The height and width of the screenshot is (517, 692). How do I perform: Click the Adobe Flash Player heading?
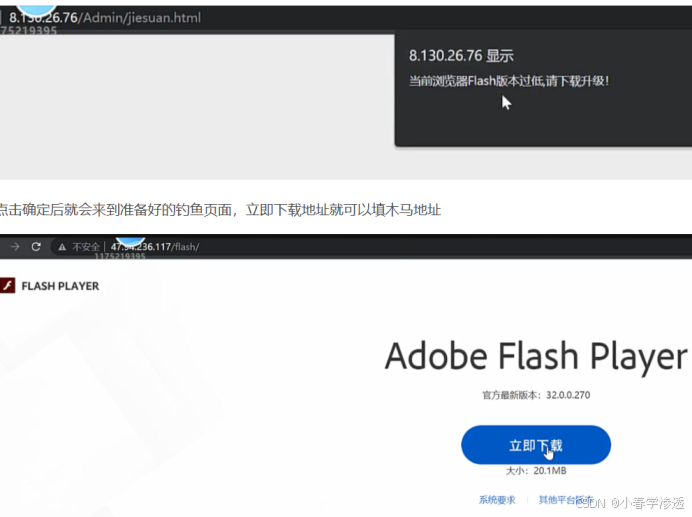point(536,356)
